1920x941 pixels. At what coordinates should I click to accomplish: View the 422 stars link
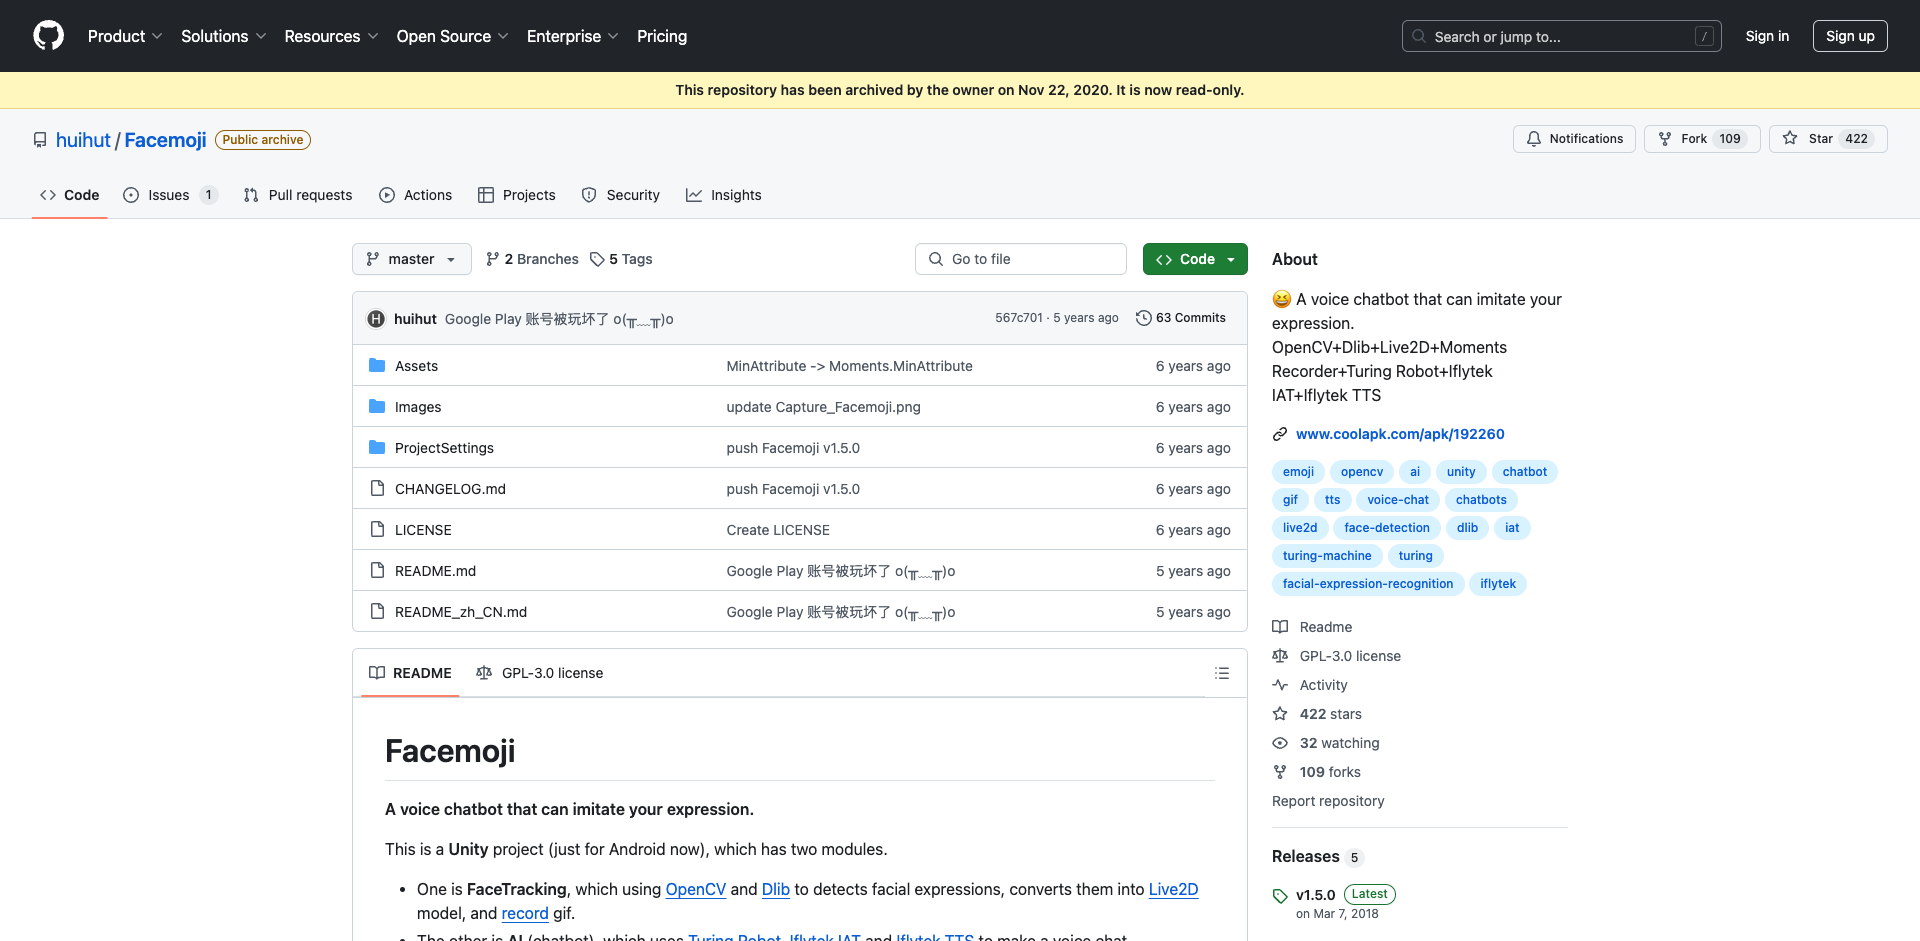coord(1317,714)
